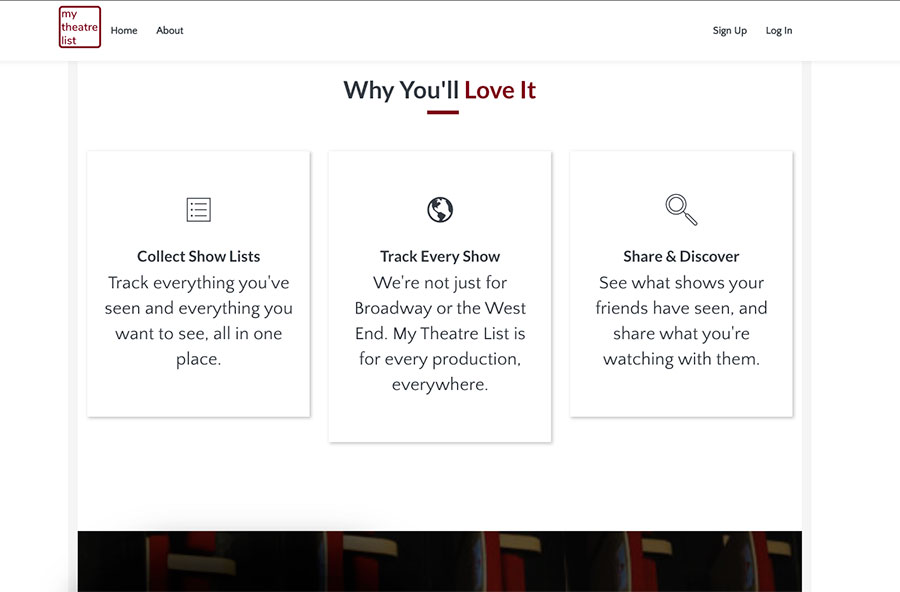Click the magnifying glass icon above Share & Discover

[x=681, y=210]
